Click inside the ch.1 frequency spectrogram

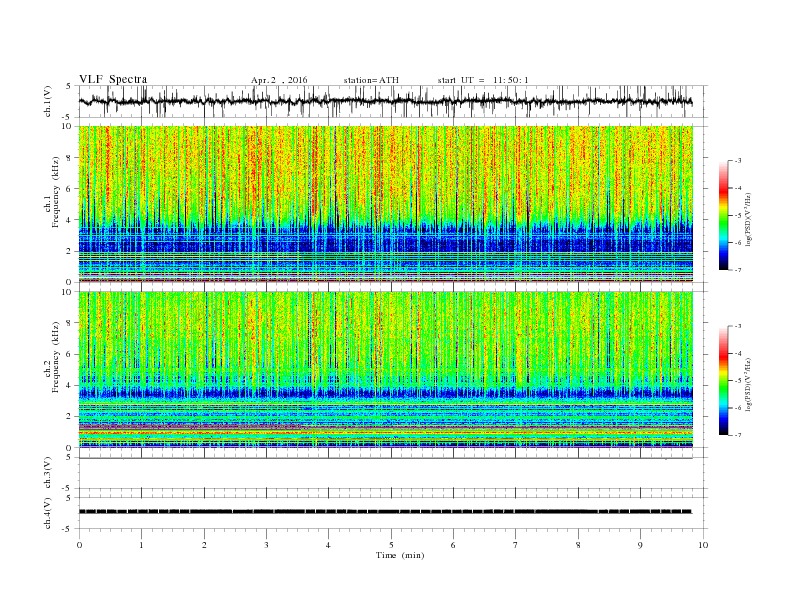[x=386, y=204]
